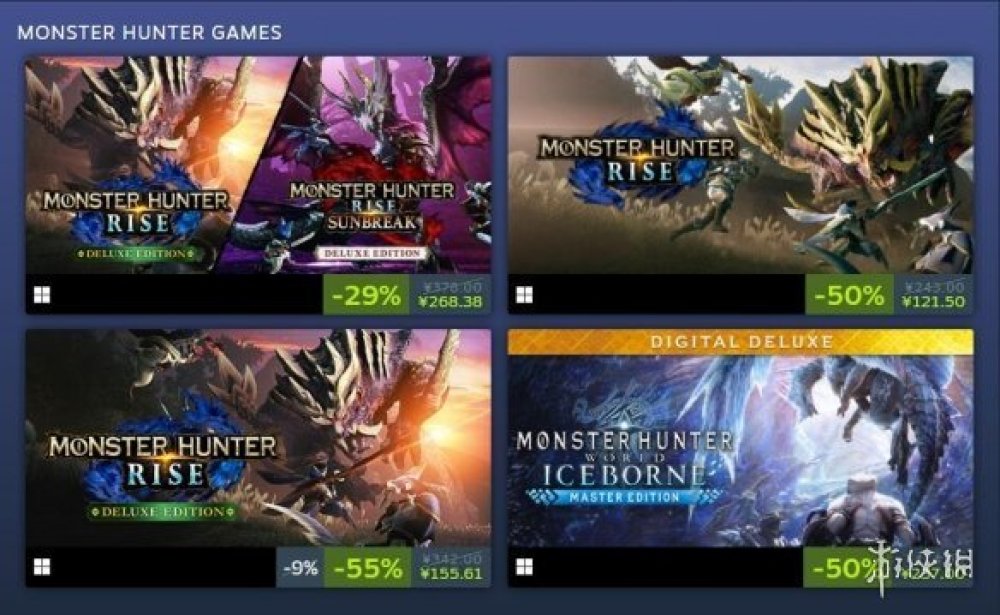
Task: Click Windows platform icon under Monster Hunter Rise tile
Action: pyautogui.click(x=524, y=295)
